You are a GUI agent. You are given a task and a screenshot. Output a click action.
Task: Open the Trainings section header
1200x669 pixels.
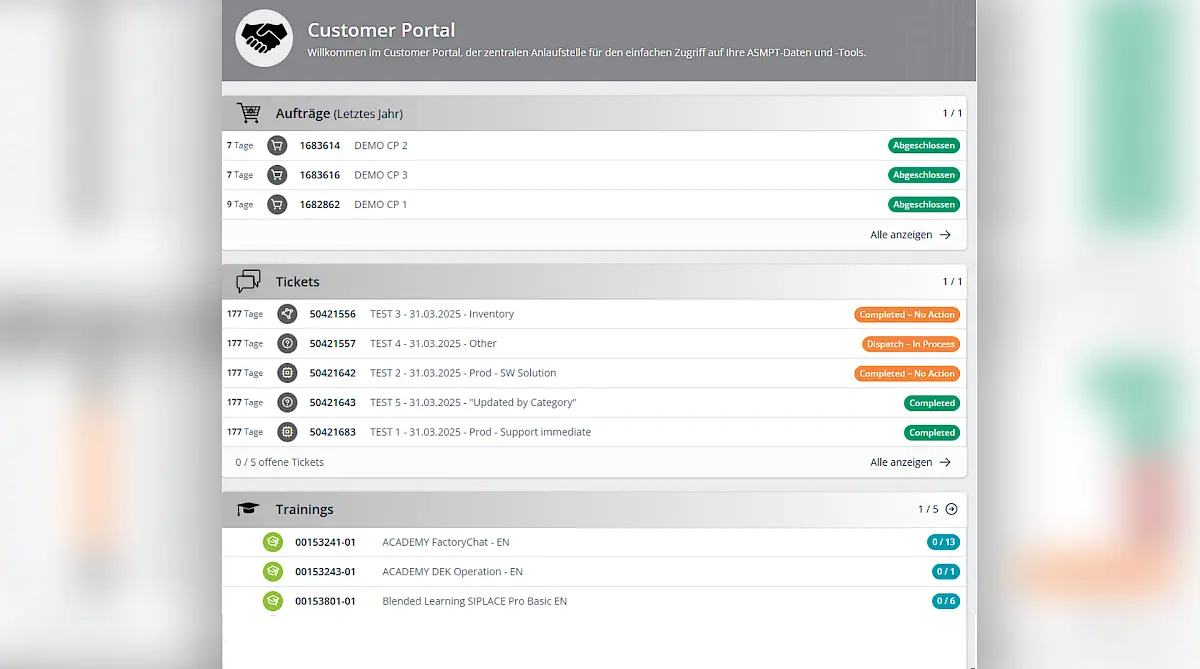[x=304, y=510]
